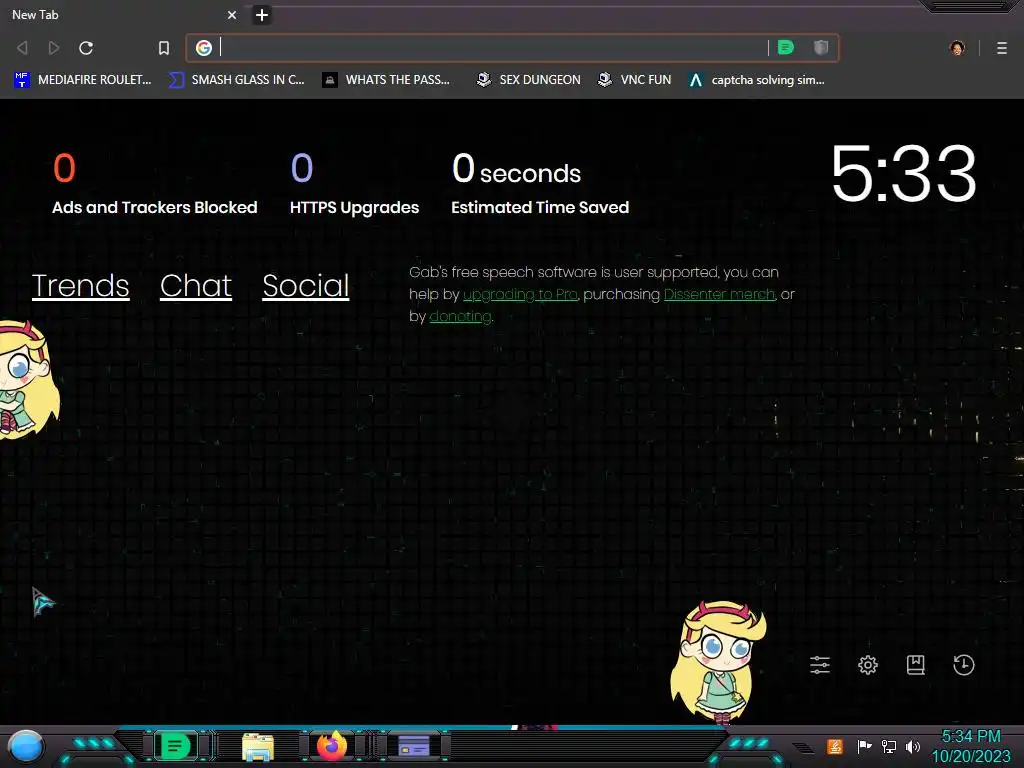Go back with the back arrow
The image size is (1024, 768).
(22, 48)
